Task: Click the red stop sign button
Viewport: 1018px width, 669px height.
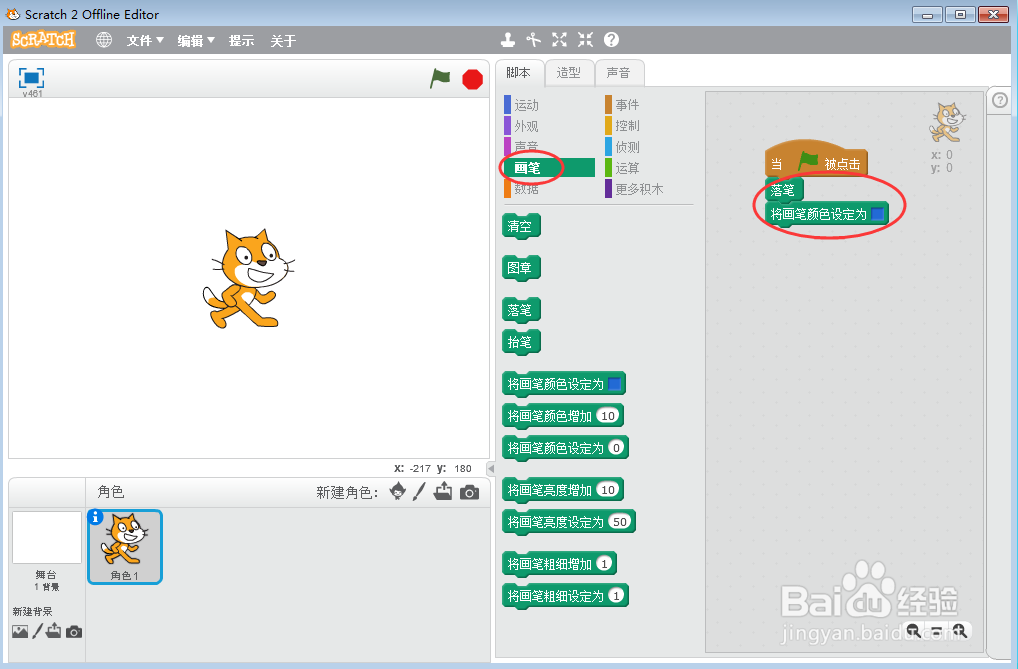Action: click(472, 79)
